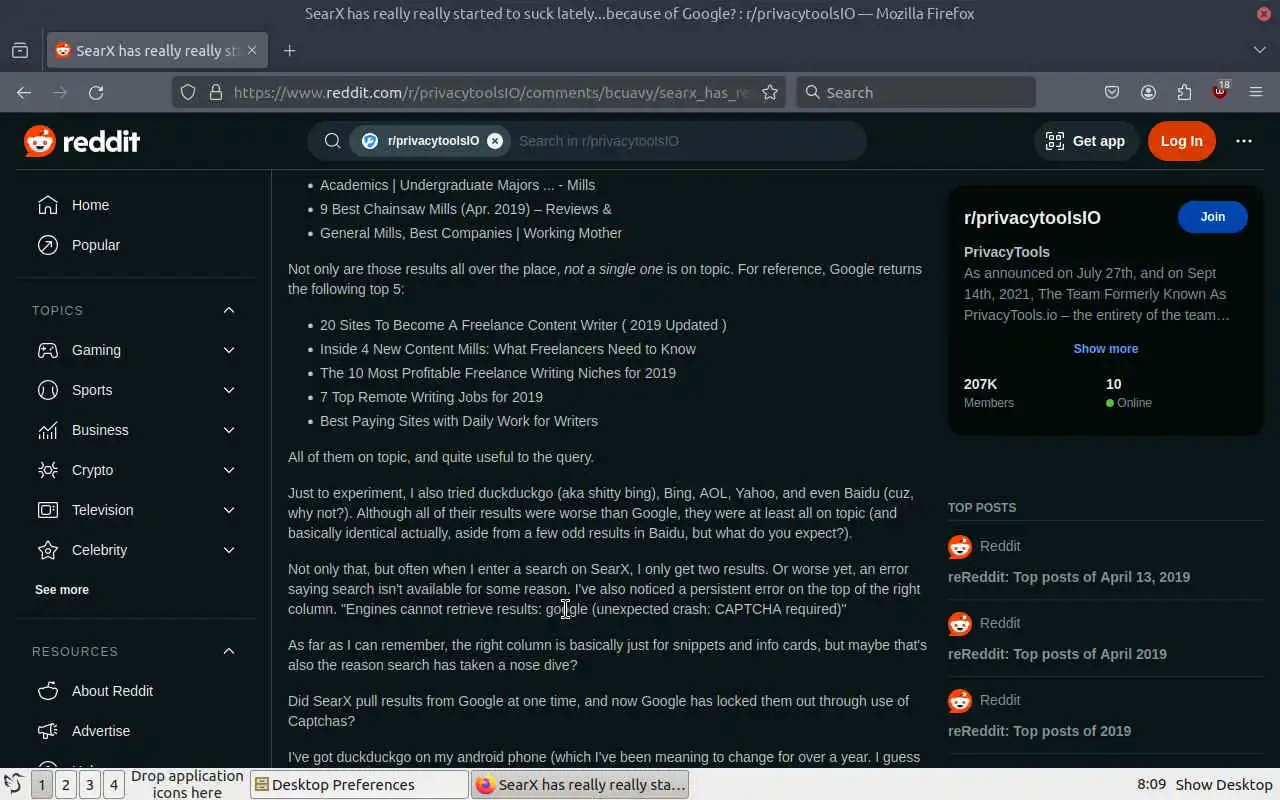Screen dimensions: 1280x800
Task: Open the Firefox account icon
Action: [1148, 92]
